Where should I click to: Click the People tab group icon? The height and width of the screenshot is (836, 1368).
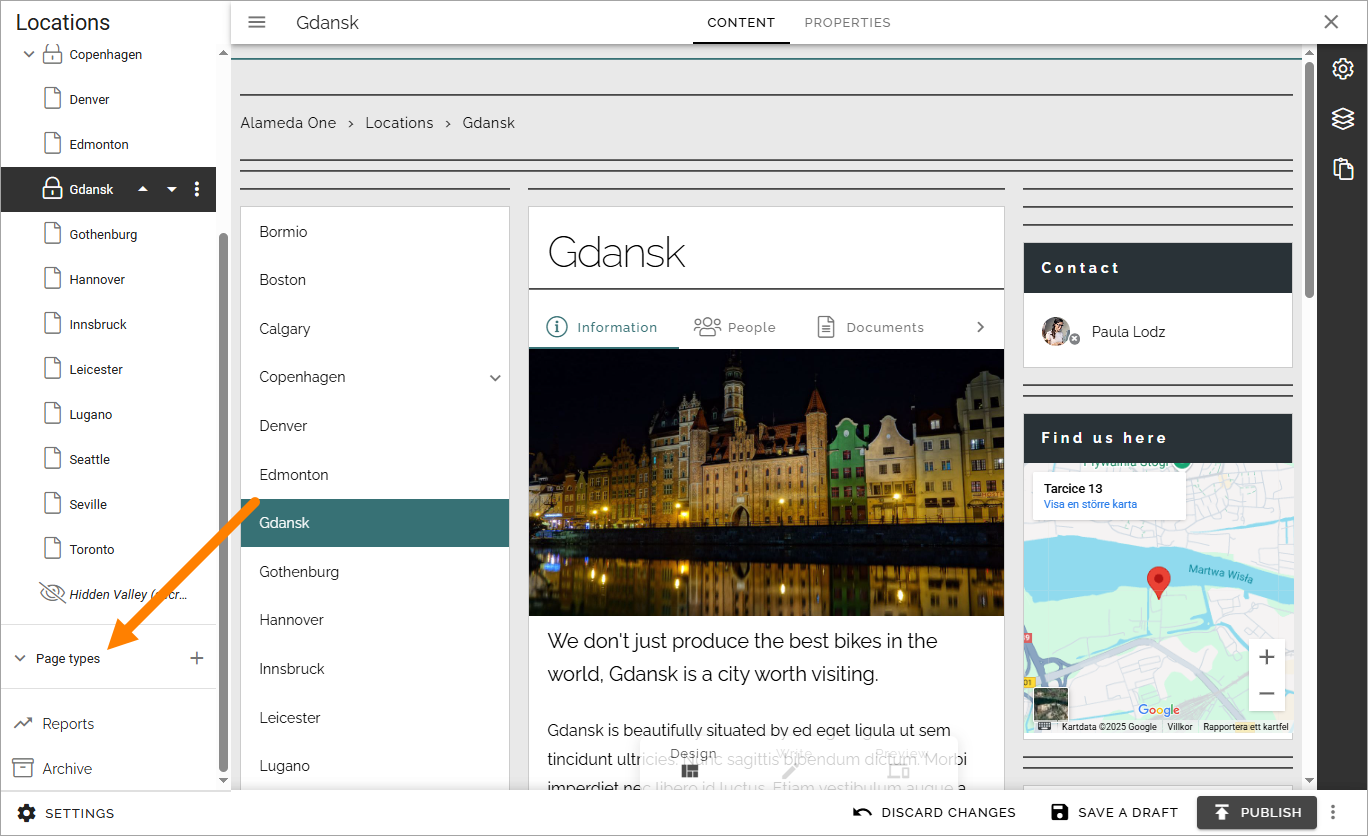pyautogui.click(x=707, y=327)
